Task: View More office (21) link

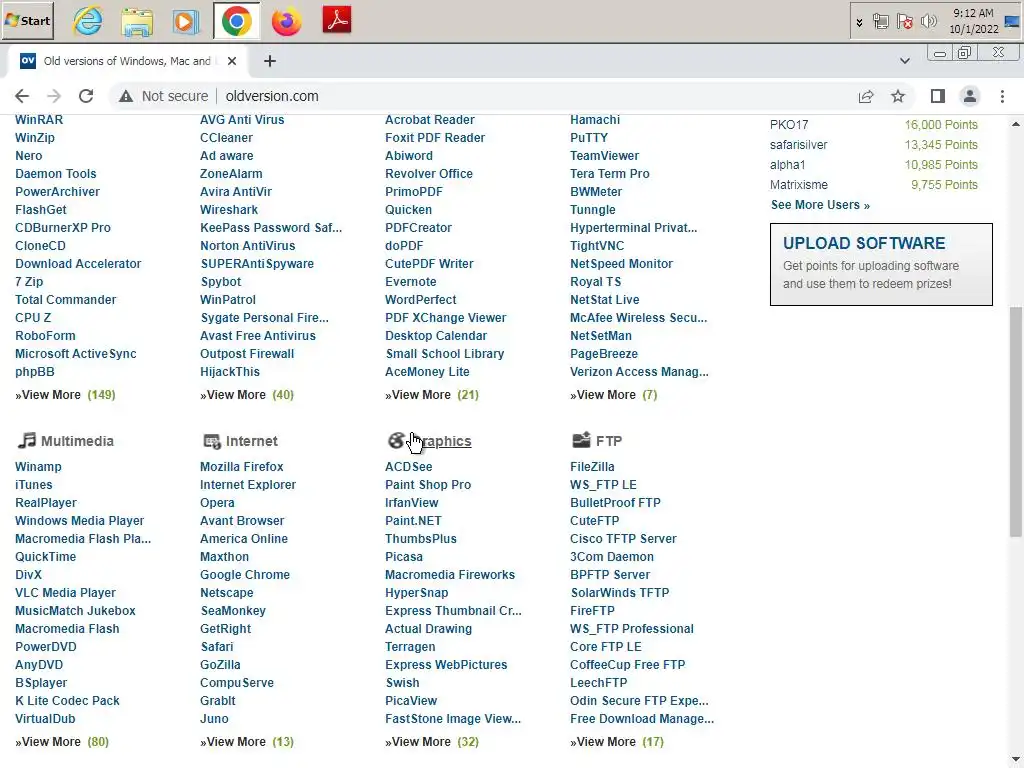Action: pos(432,395)
